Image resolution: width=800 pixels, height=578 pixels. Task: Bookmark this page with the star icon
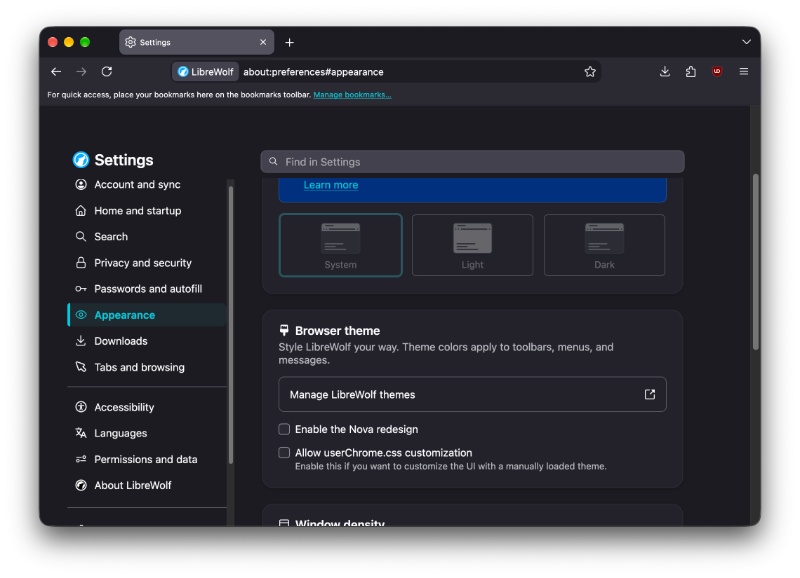tap(590, 72)
